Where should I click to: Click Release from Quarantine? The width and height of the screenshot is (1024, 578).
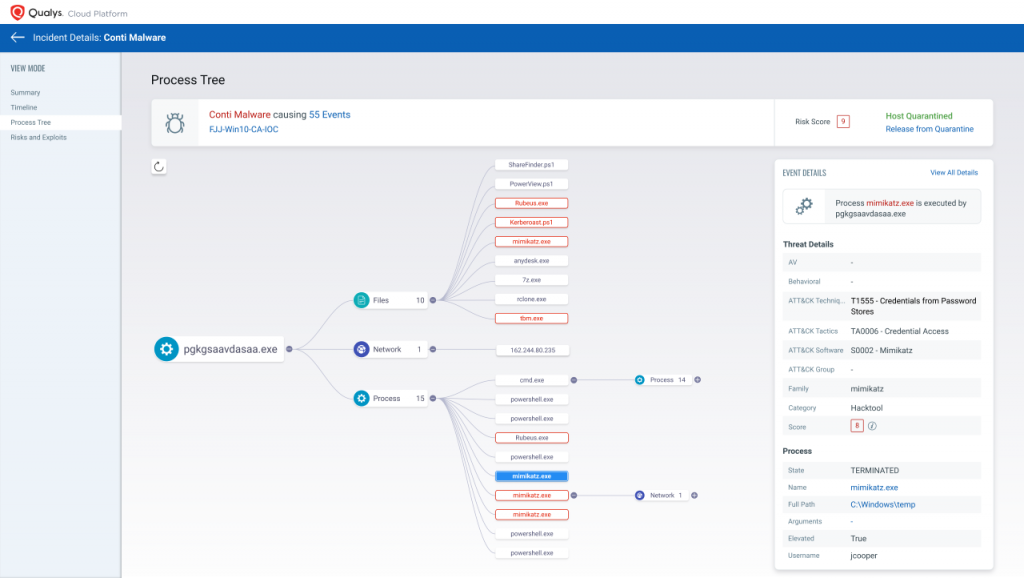pyautogui.click(x=929, y=129)
